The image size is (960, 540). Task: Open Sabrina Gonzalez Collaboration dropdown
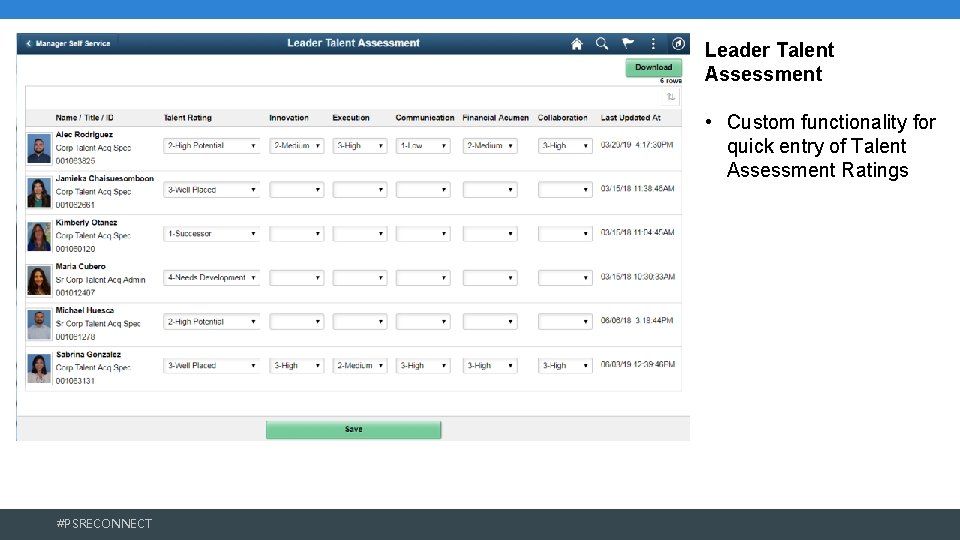[x=565, y=366]
